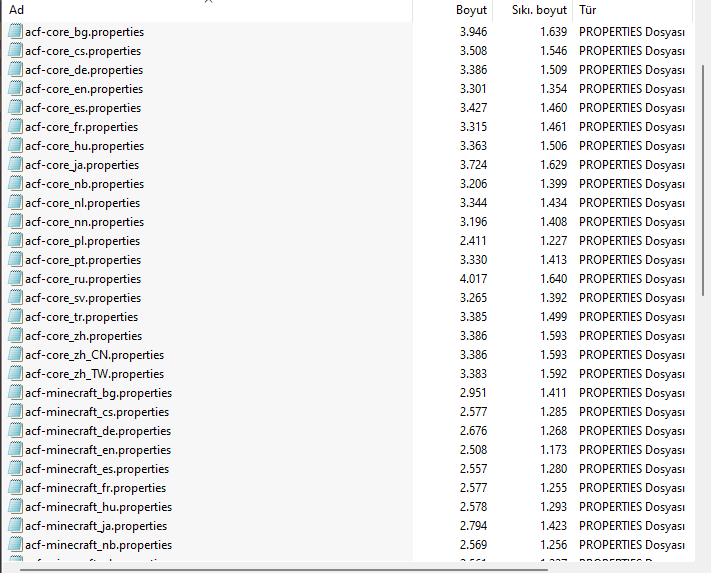
Task: Click compressed size 1.399 of acf-core_nb.properties
Action: pos(554,184)
